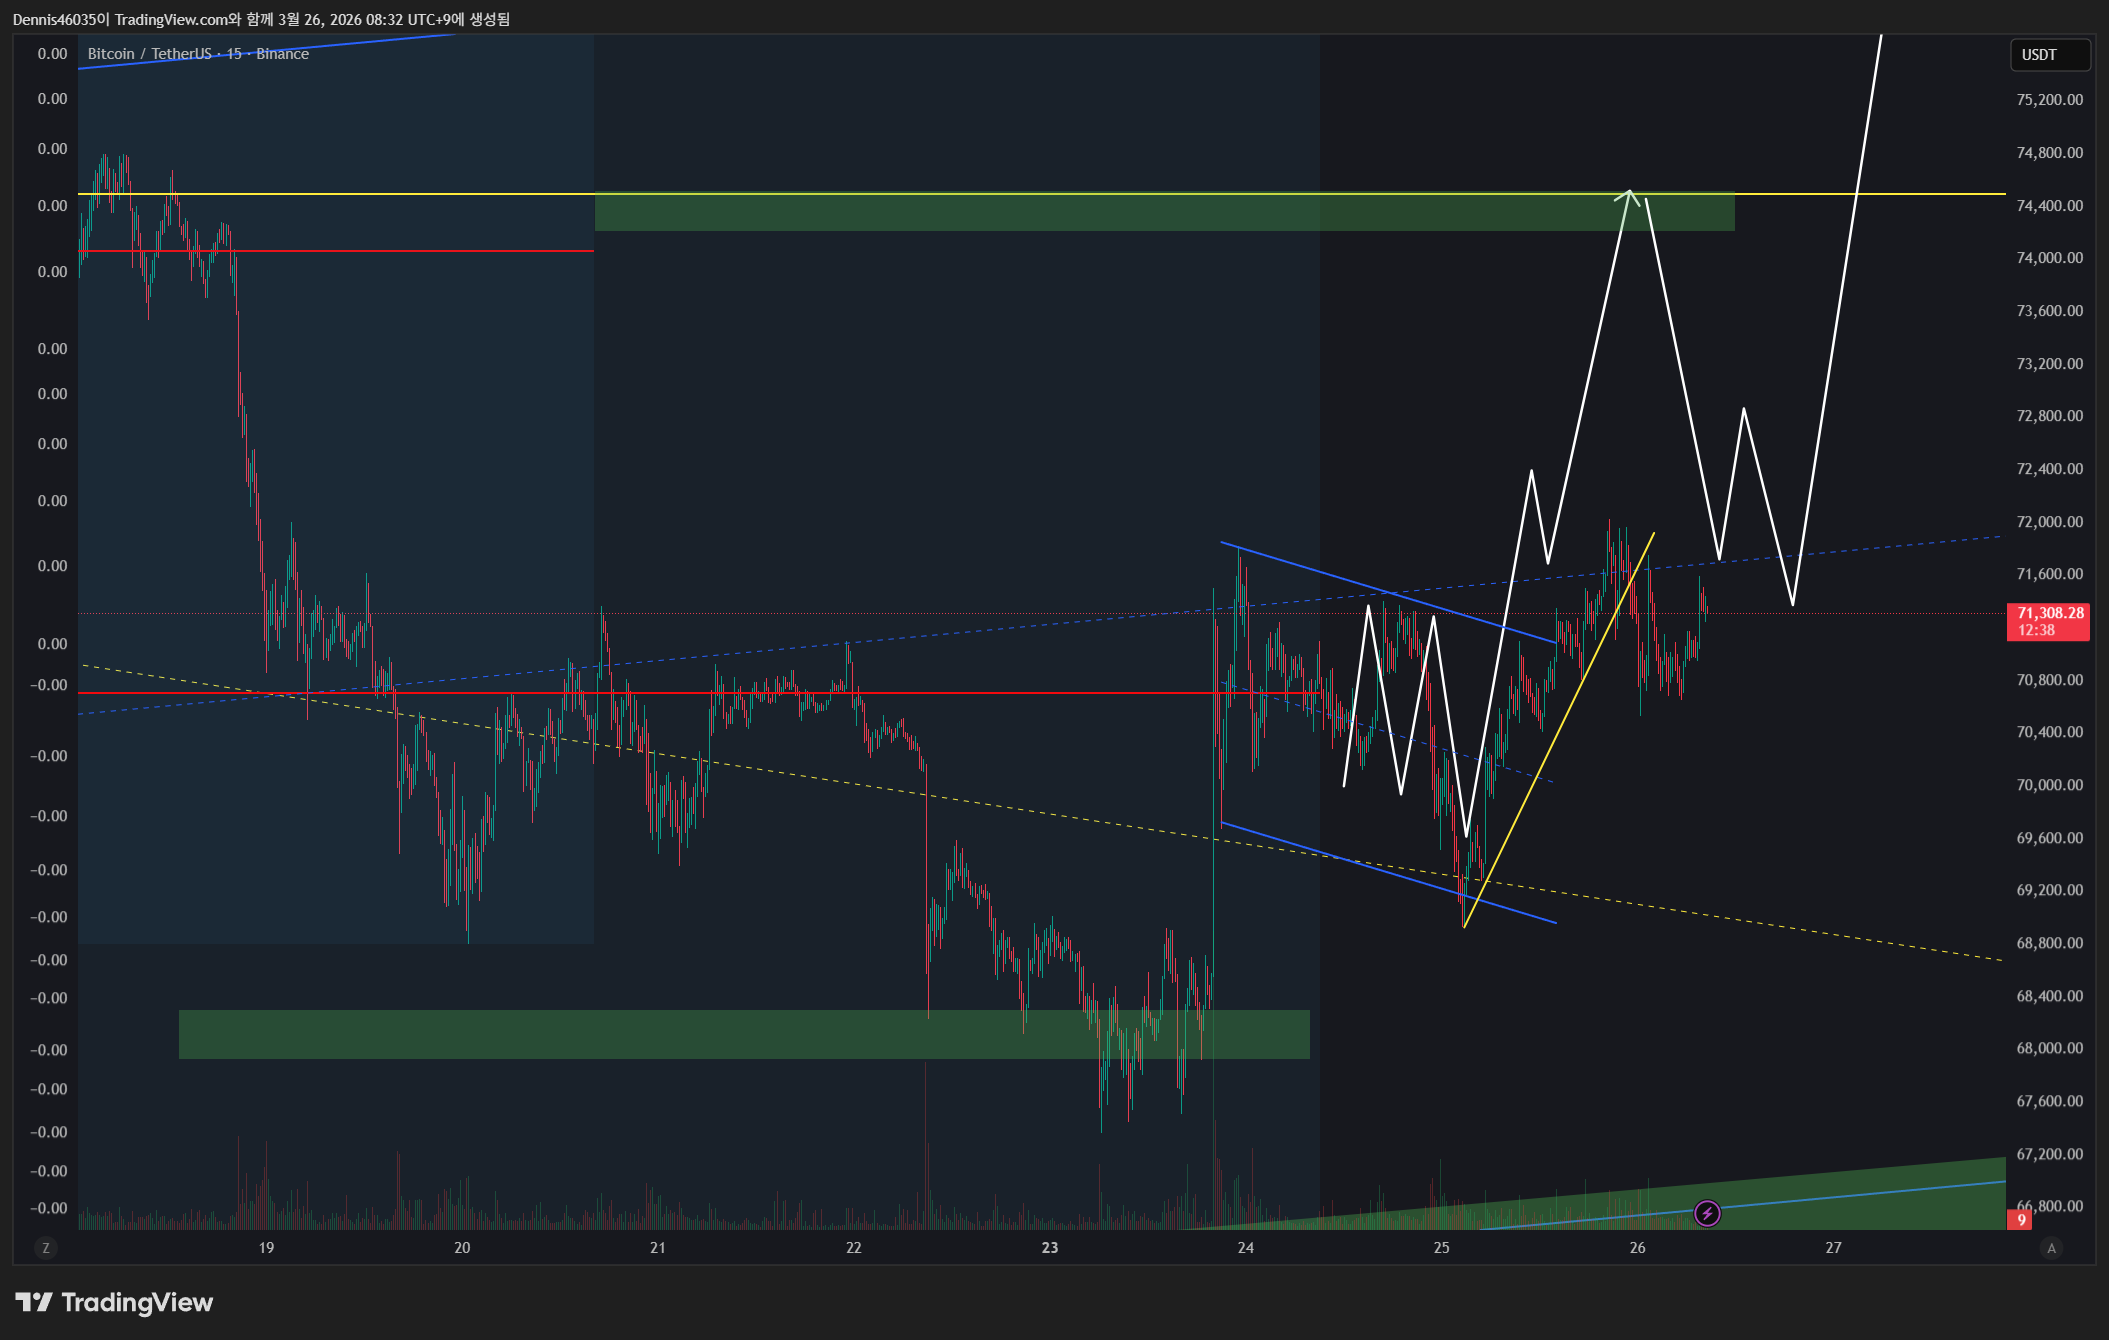Click the red 9 notification badge
Viewport: 2109px width, 1340px height.
tap(2021, 1220)
